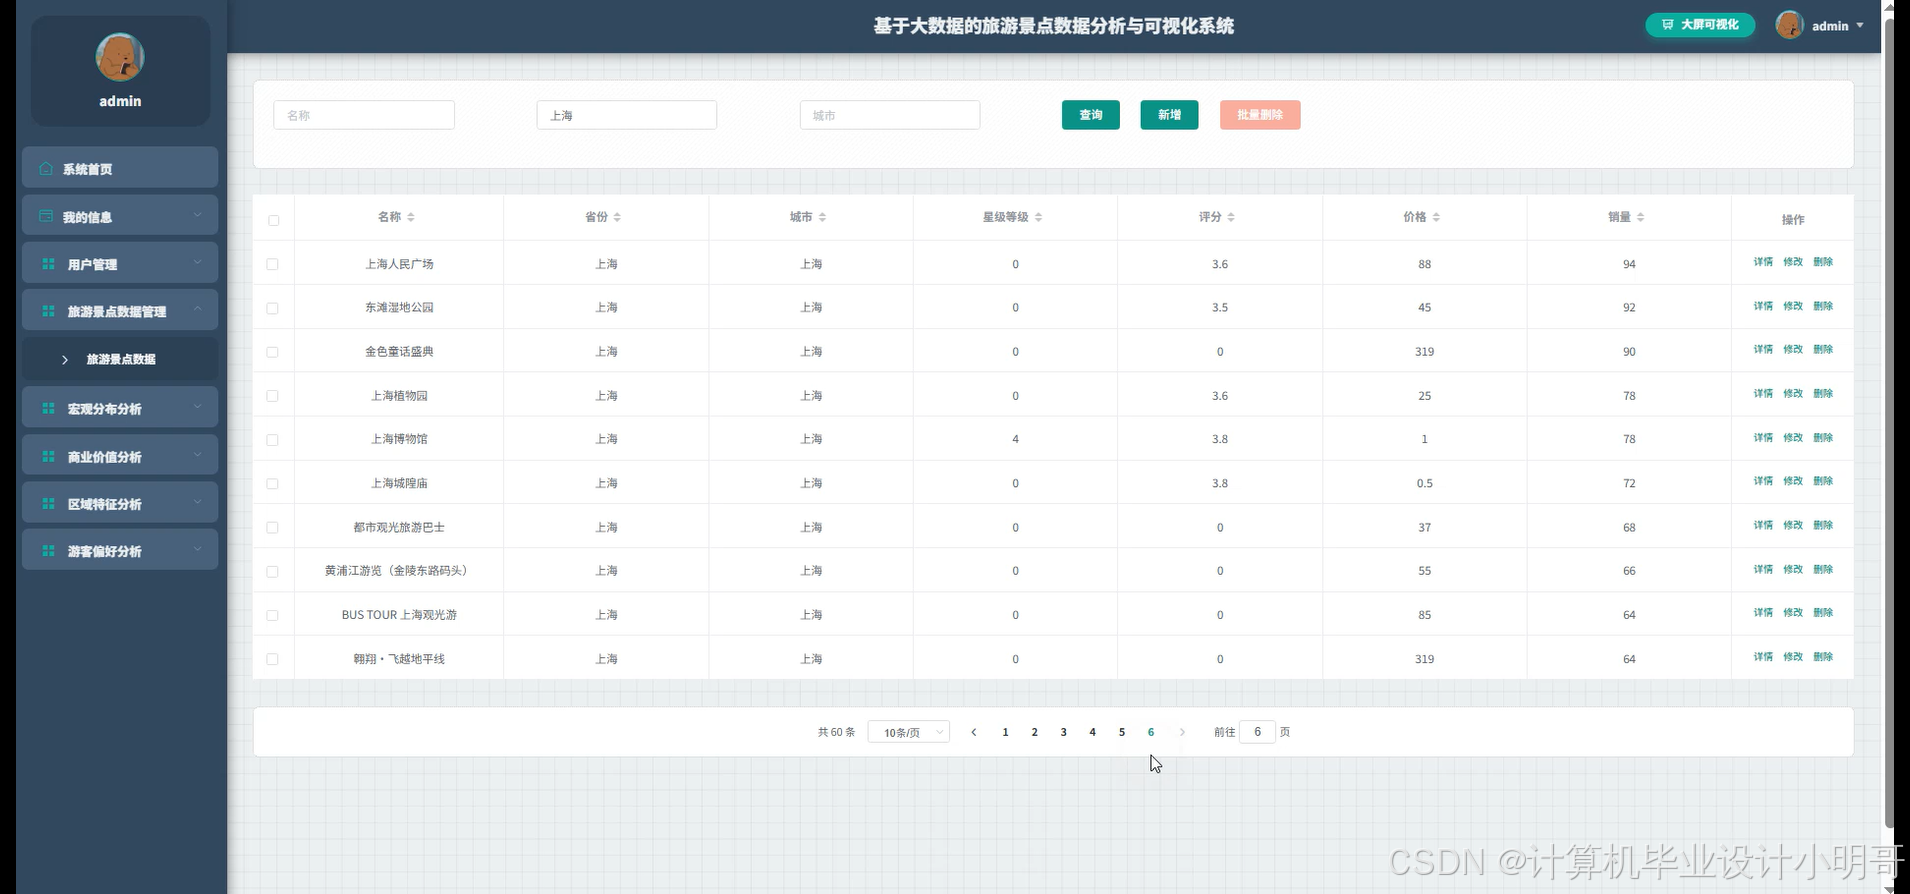Check the row for 上海植物园
This screenshot has width=1910, height=894.
pyautogui.click(x=272, y=396)
